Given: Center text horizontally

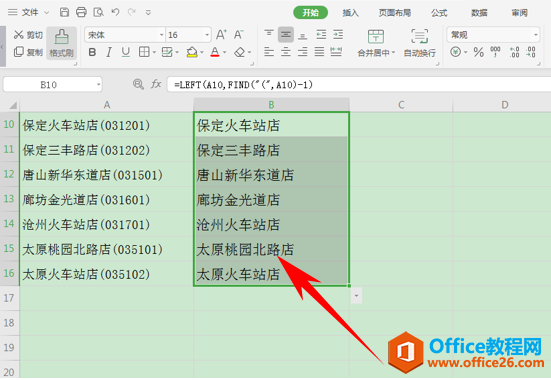Looking at the screenshot, I should coord(286,52).
